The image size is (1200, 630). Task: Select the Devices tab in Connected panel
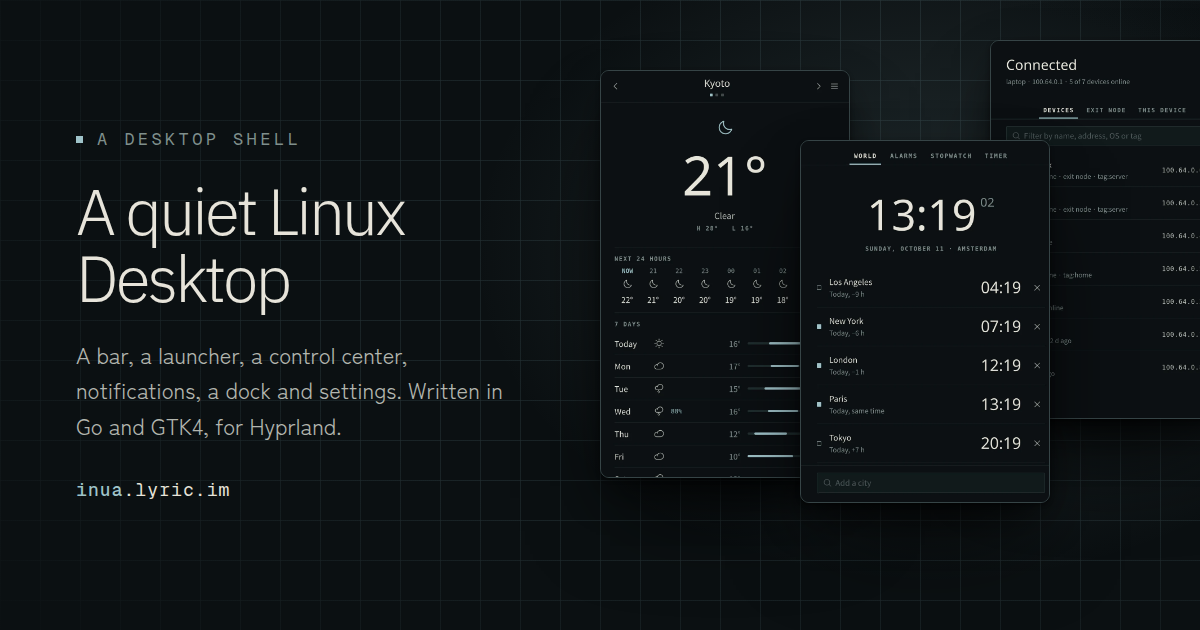(1058, 111)
